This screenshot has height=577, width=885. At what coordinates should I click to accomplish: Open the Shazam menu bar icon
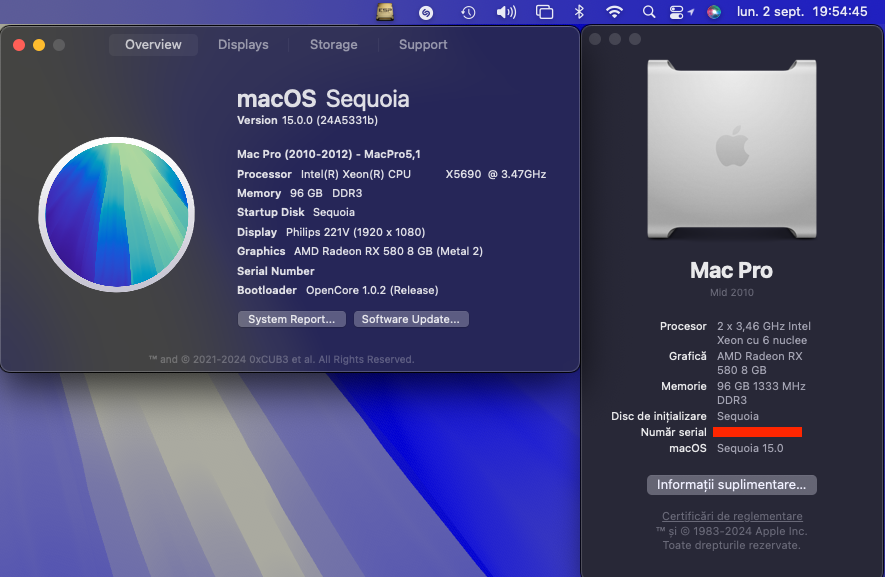click(x=426, y=12)
